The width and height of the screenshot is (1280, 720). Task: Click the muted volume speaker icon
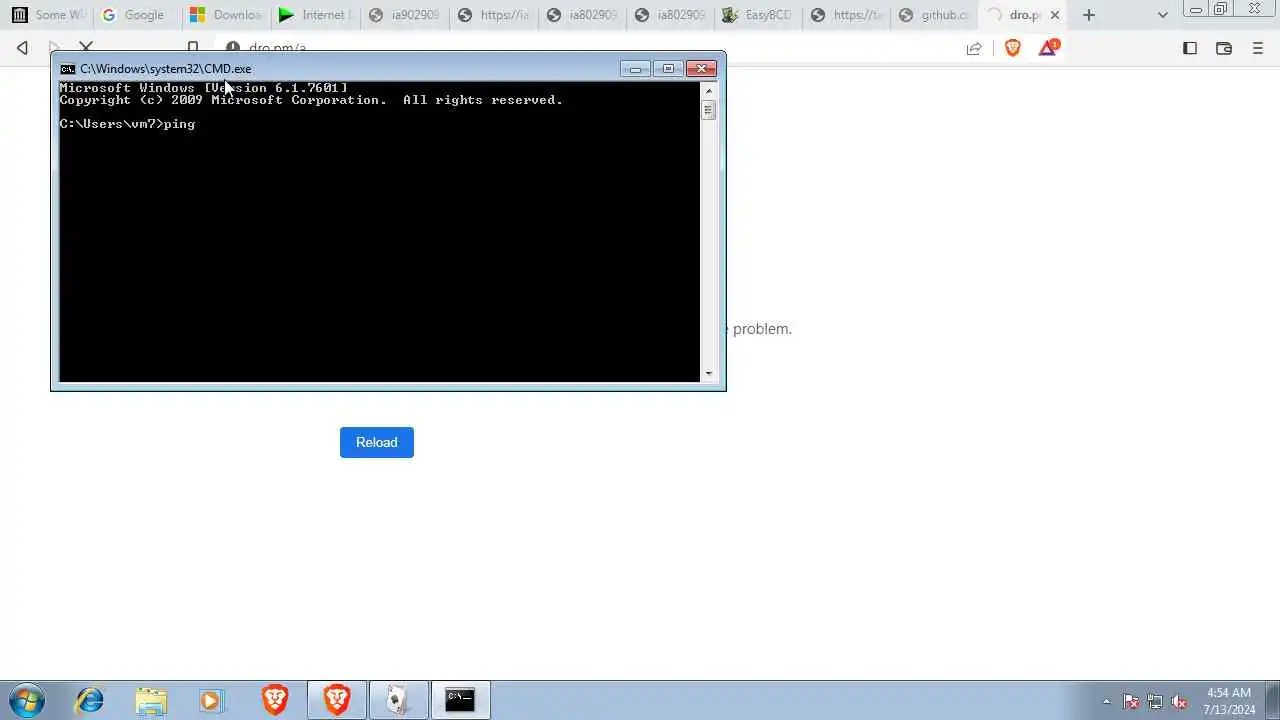point(1180,701)
